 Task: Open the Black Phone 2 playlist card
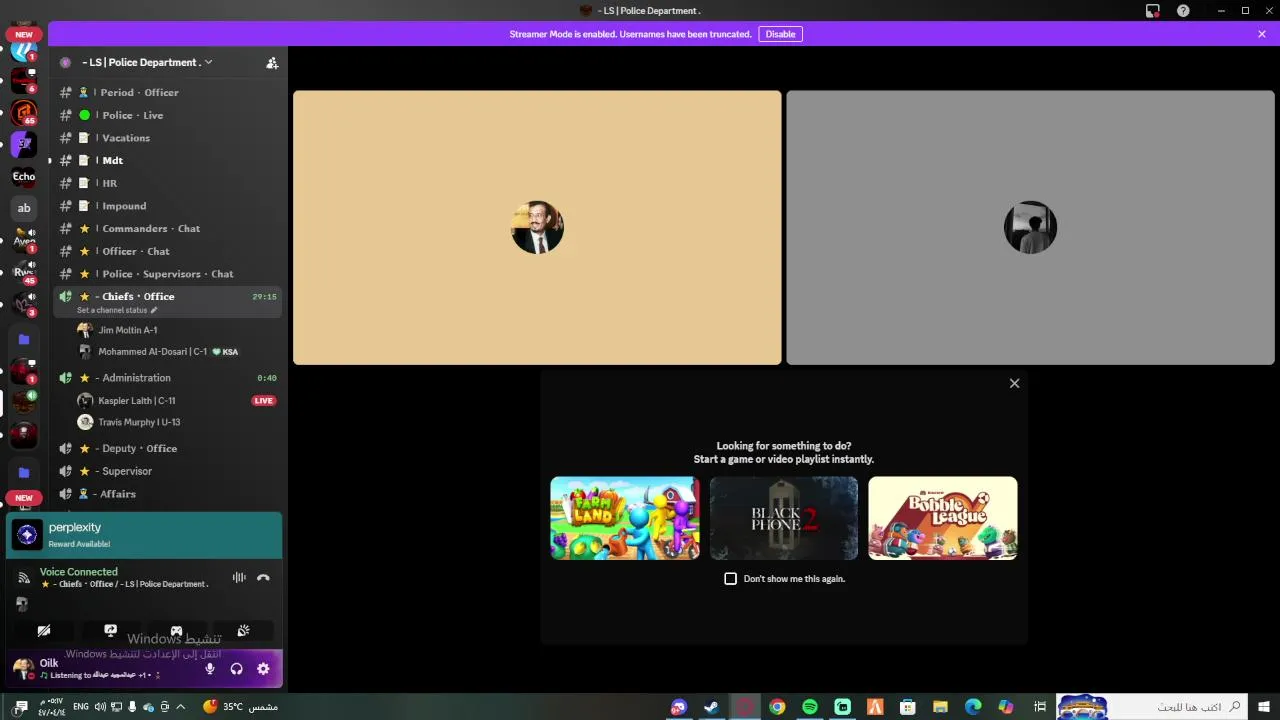pos(784,518)
